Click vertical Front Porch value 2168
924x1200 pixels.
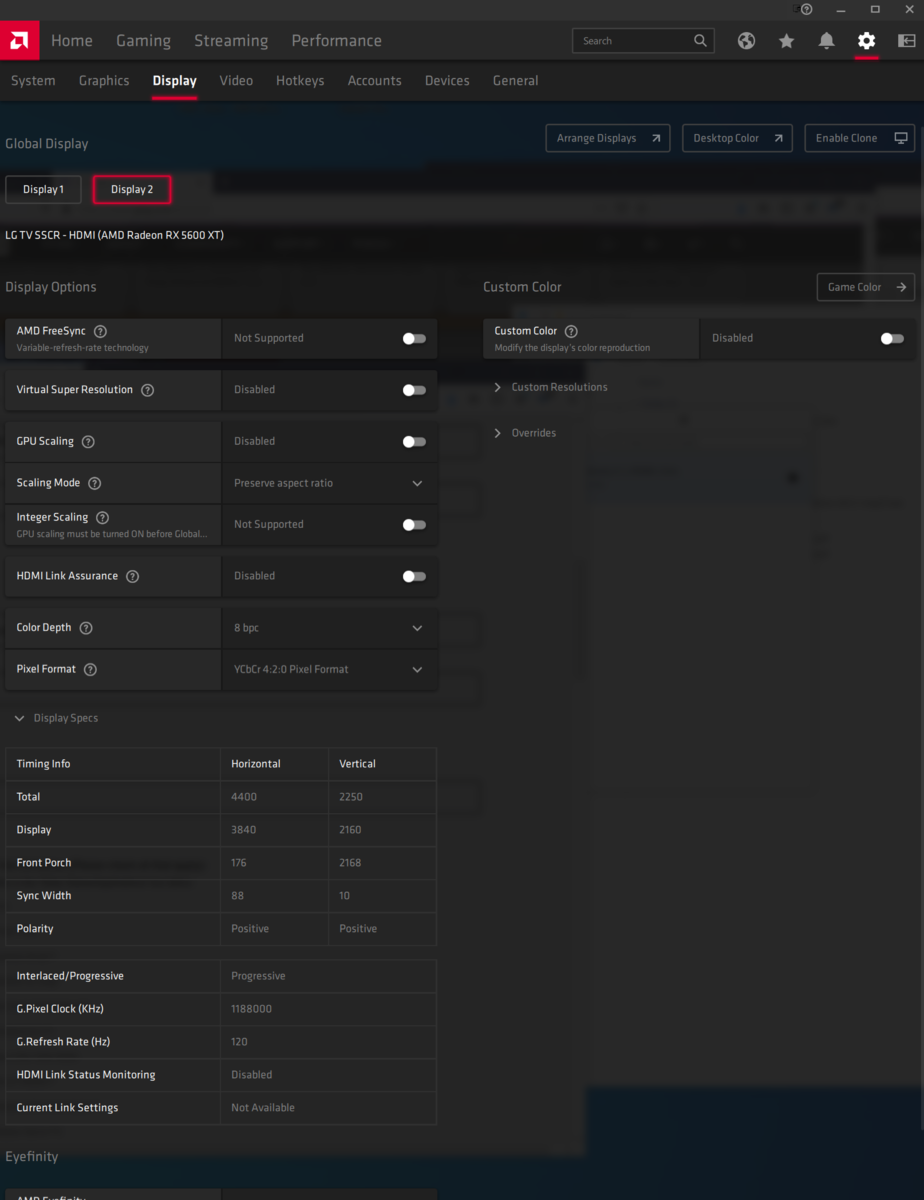tap(351, 863)
